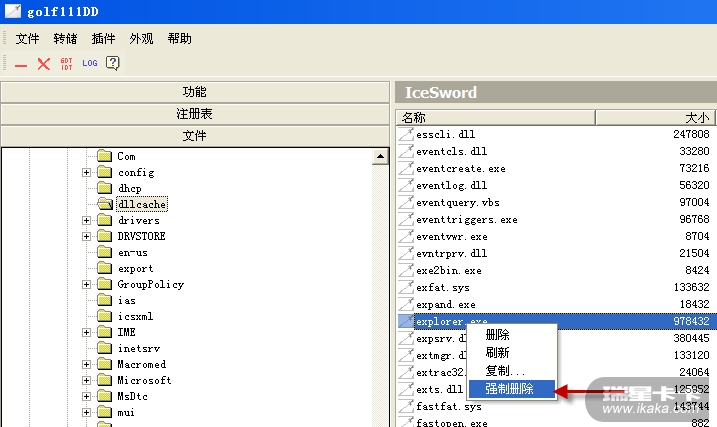717x427 pixels.
Task: Click the file icon beside expand.exe
Action: click(406, 304)
